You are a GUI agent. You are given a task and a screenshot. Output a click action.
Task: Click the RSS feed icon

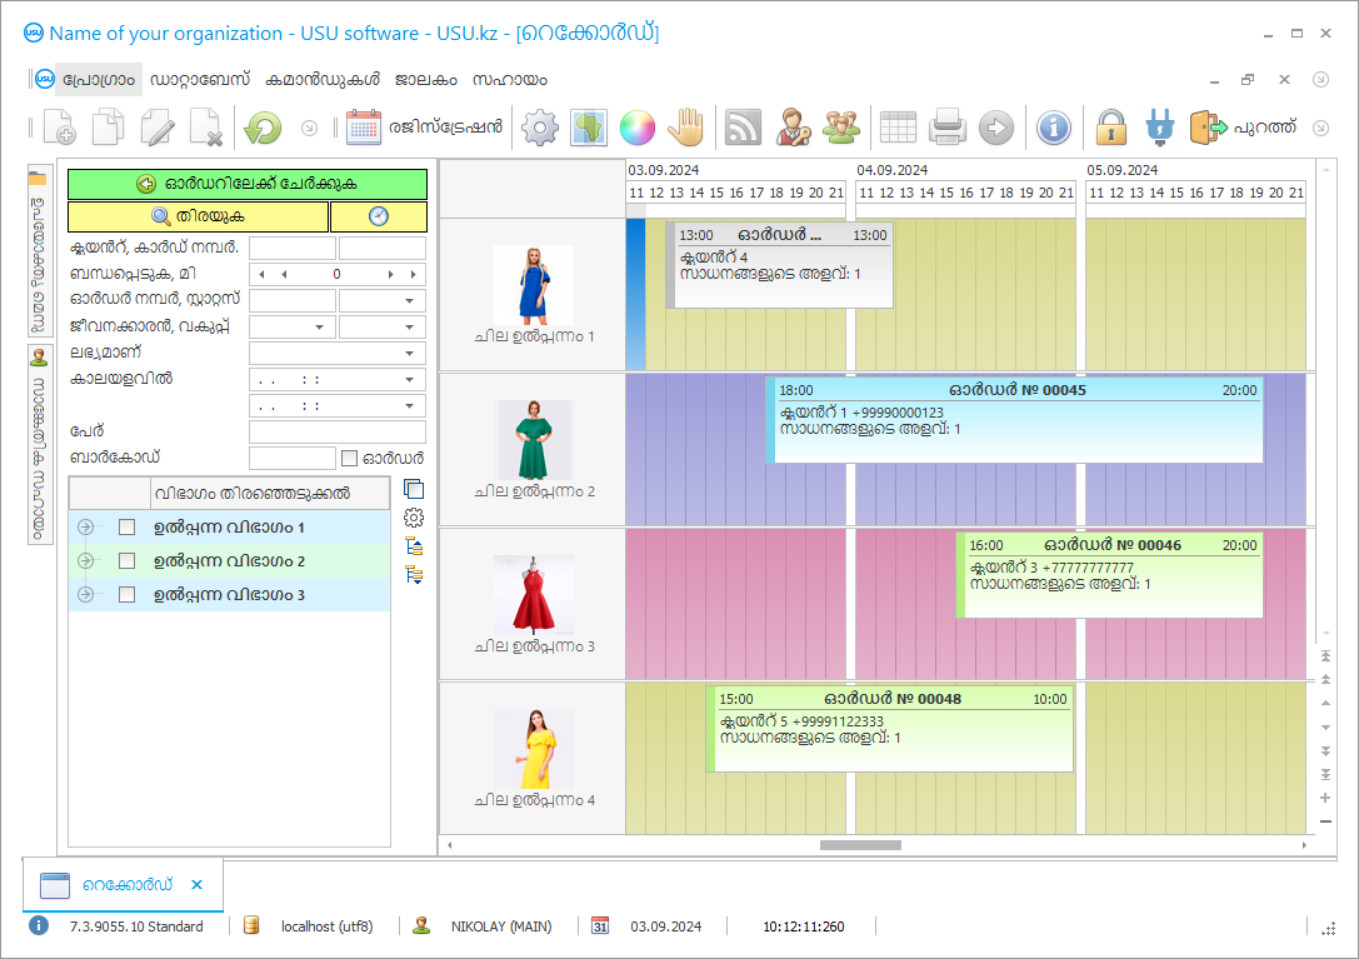(743, 128)
